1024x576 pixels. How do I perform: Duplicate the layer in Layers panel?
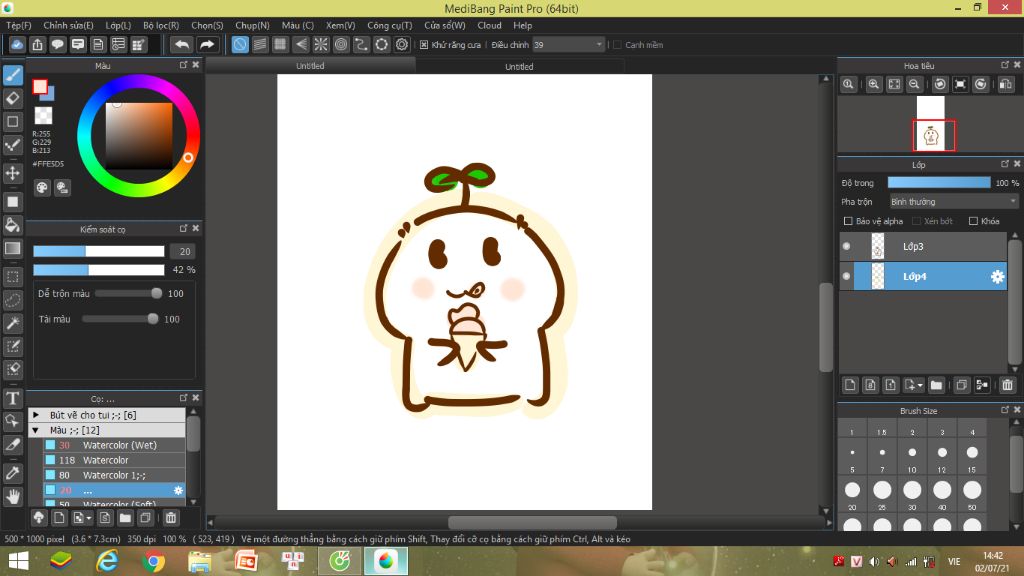point(961,385)
